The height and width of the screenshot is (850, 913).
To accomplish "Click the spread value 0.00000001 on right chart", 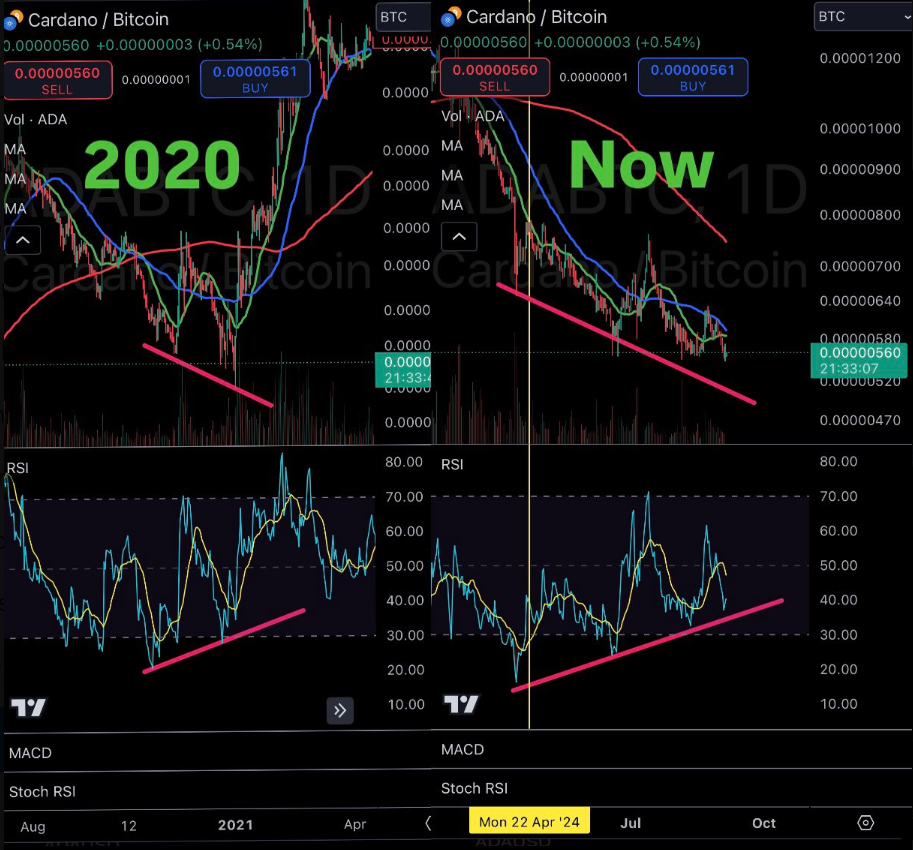I will [x=594, y=77].
